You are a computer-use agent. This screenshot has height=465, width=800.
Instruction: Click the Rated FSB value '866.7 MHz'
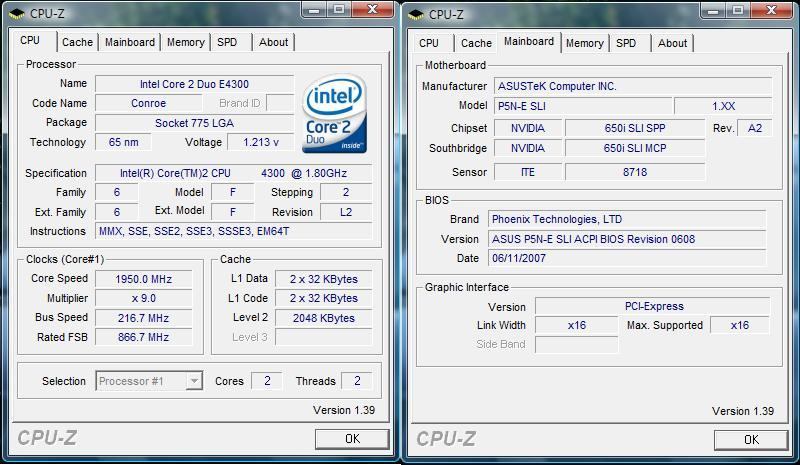[x=143, y=337]
